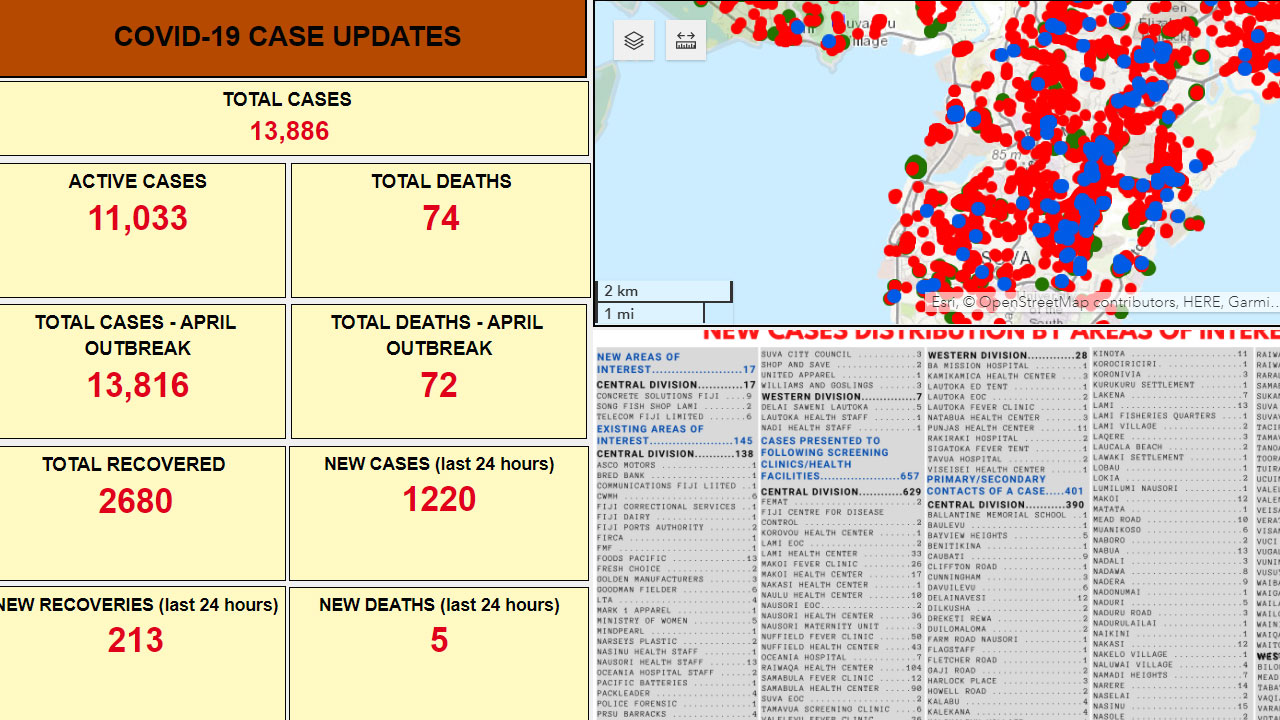The width and height of the screenshot is (1280, 720).
Task: Click the BRED BANK row
Action: tap(676, 475)
